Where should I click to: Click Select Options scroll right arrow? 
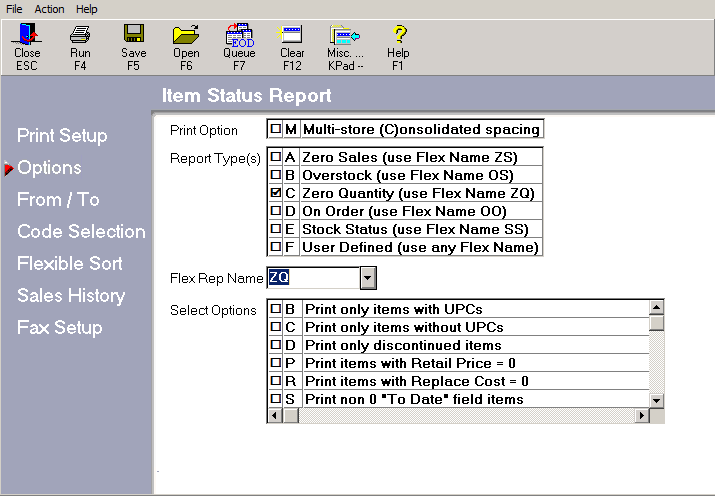click(x=642, y=415)
